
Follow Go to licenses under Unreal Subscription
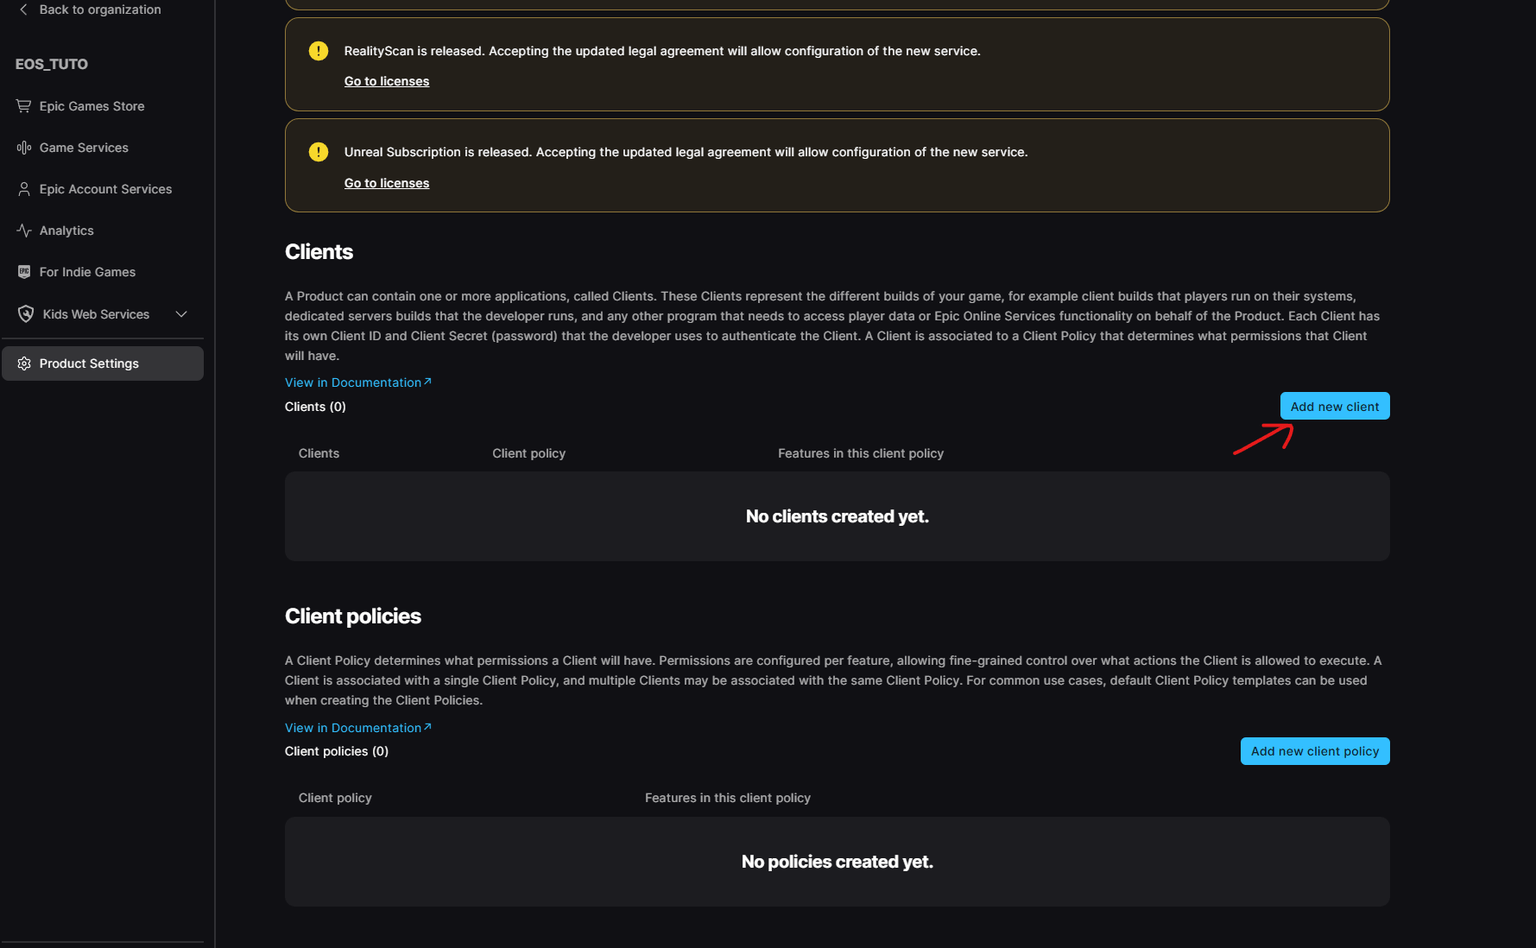(386, 183)
